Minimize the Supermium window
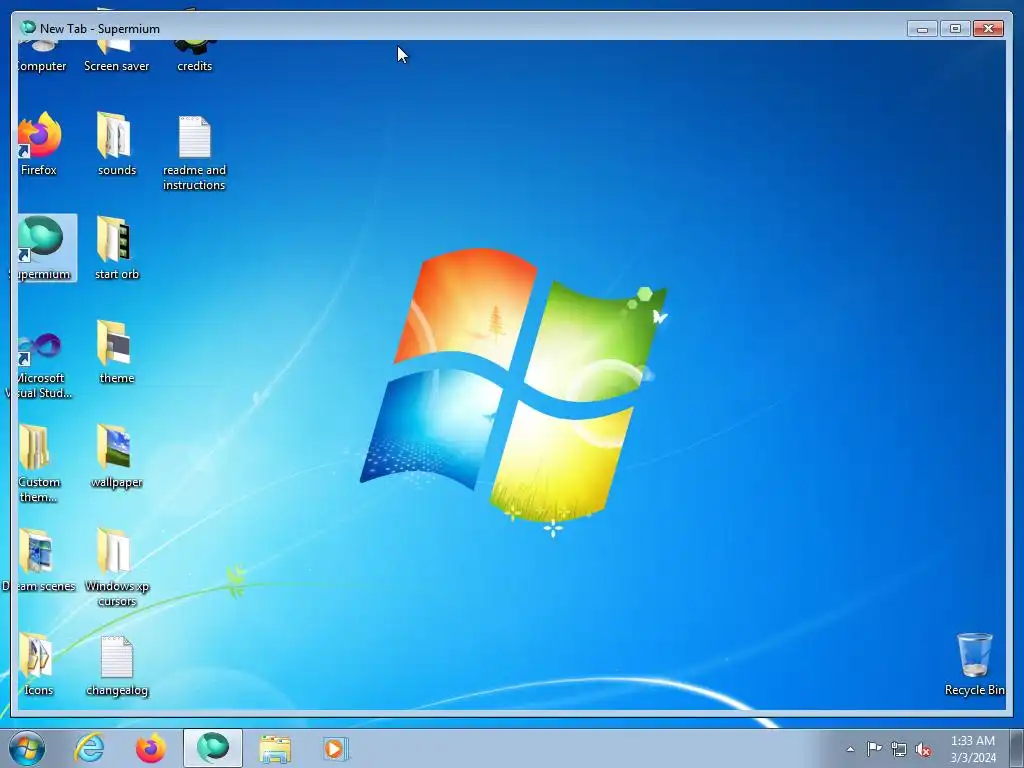The height and width of the screenshot is (768, 1024). [x=922, y=29]
